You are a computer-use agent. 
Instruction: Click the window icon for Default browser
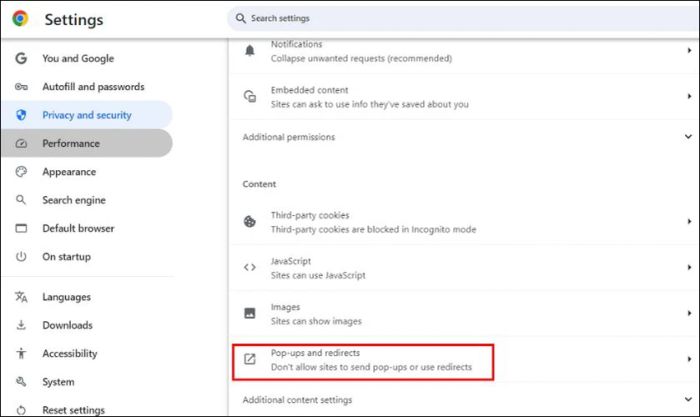[21, 228]
